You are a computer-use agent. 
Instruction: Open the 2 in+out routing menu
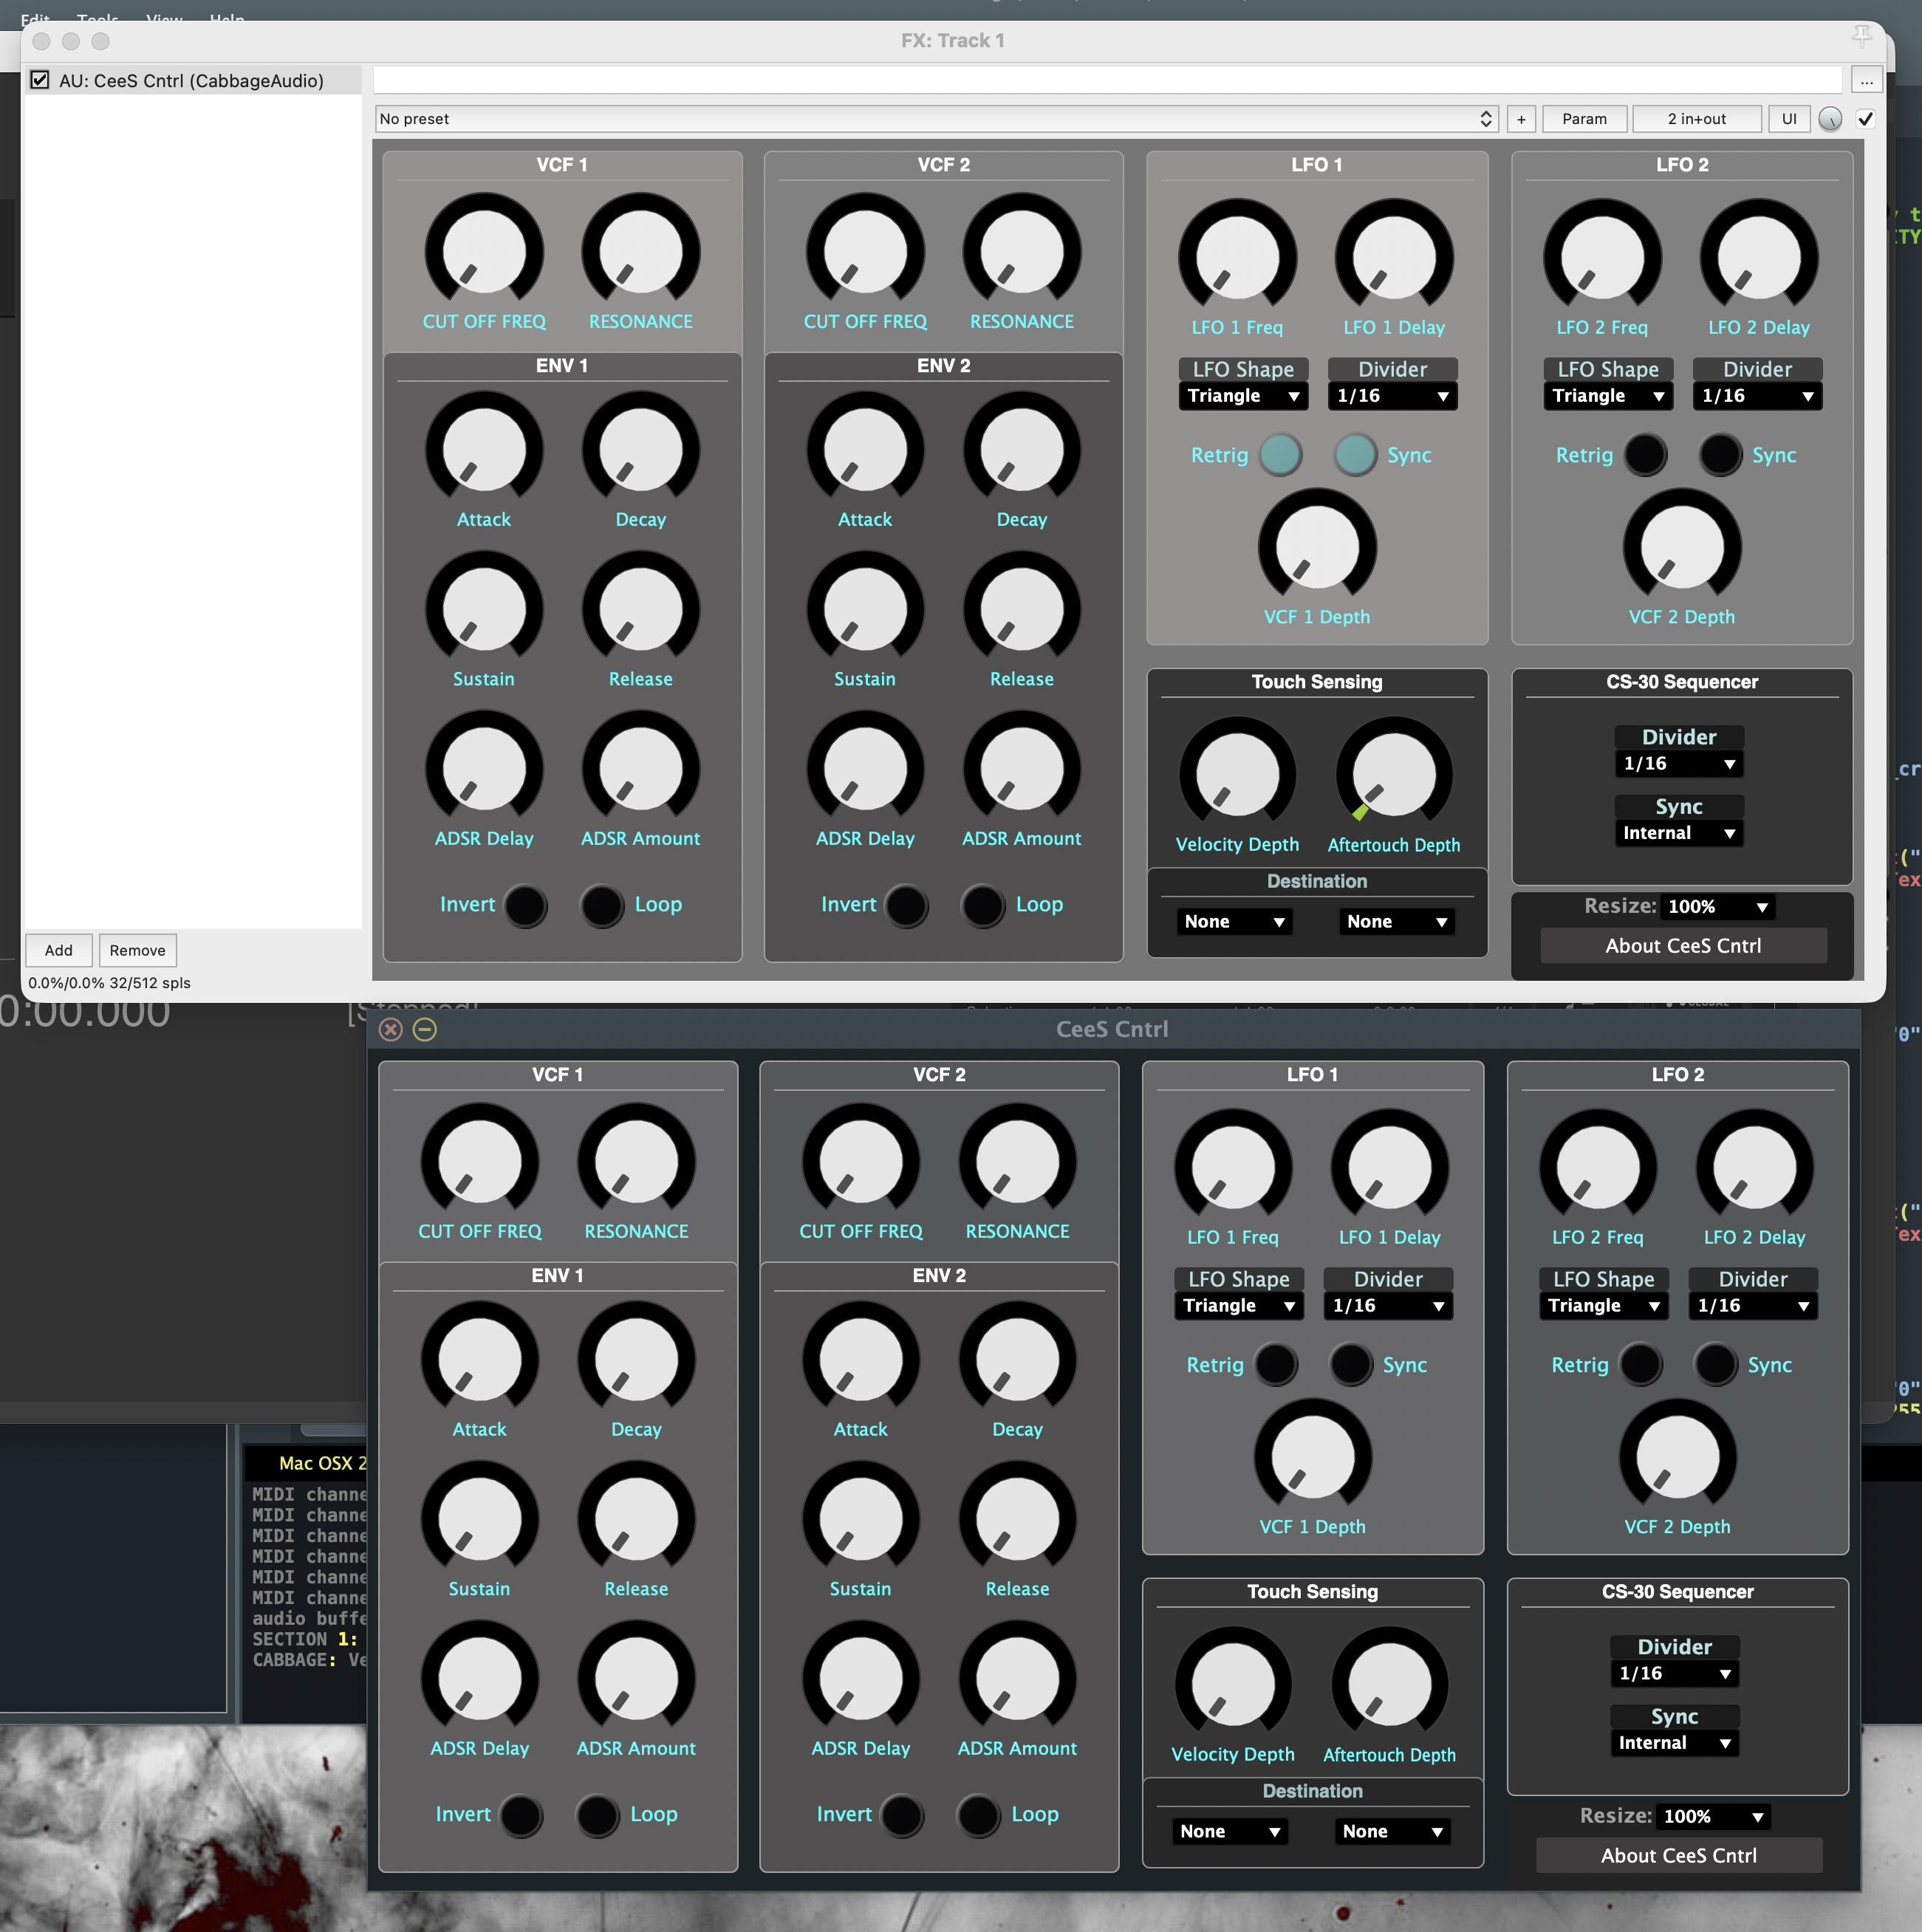(1696, 119)
